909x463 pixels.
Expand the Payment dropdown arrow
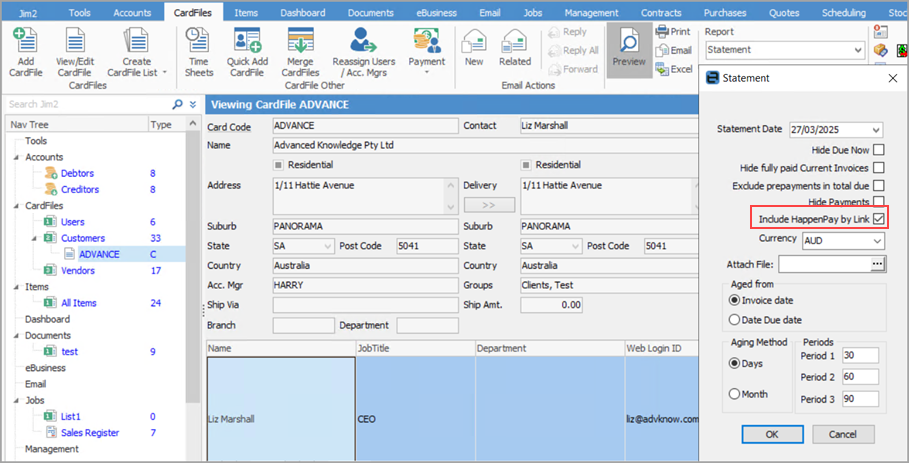pos(427,73)
